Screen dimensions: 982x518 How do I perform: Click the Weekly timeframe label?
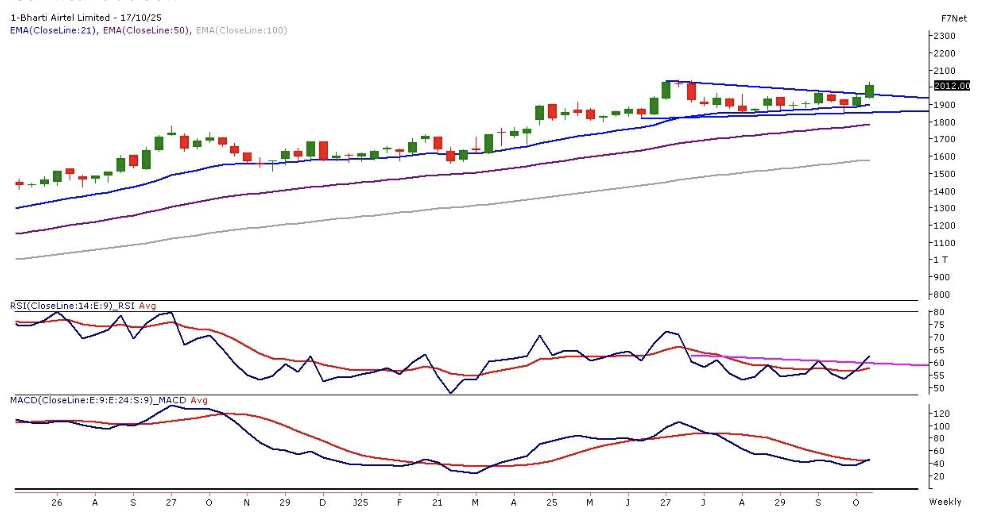[946, 501]
